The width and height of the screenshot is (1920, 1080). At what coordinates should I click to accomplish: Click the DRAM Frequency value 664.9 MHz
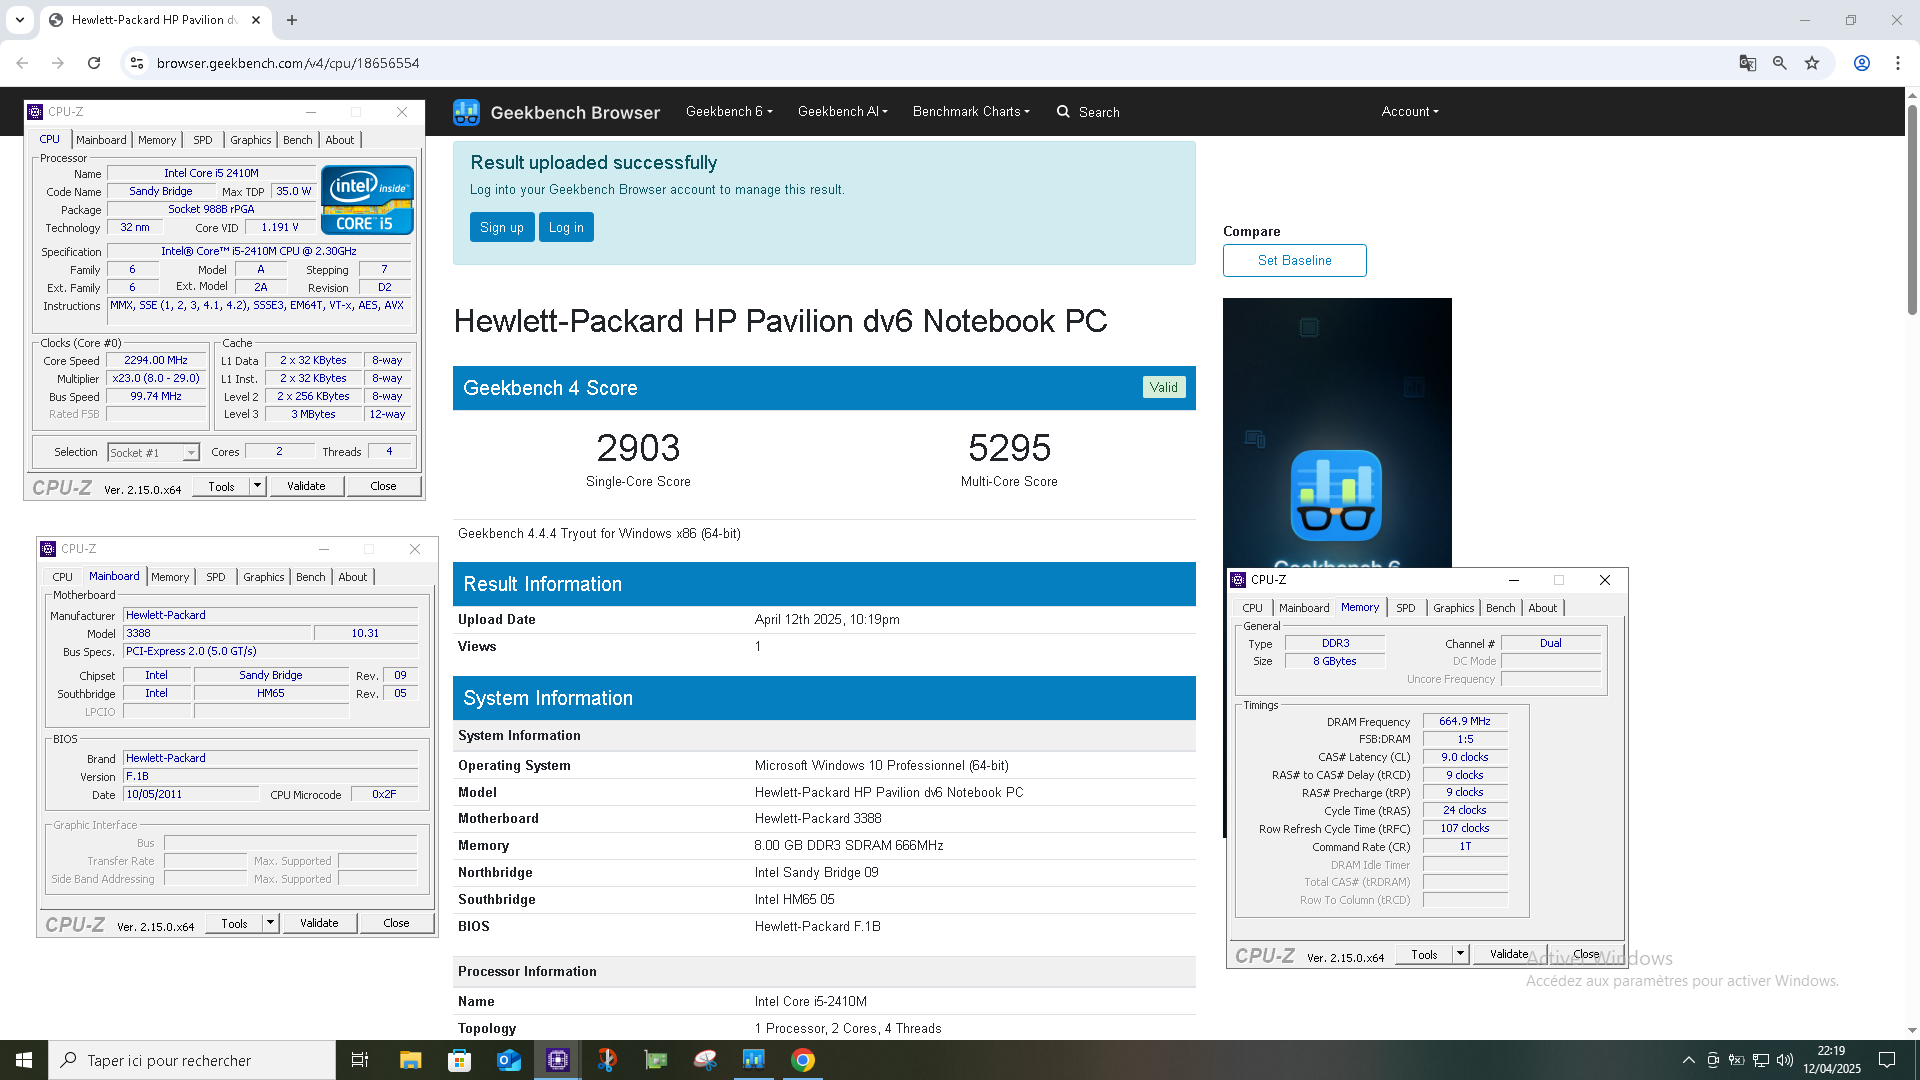pyautogui.click(x=1465, y=721)
